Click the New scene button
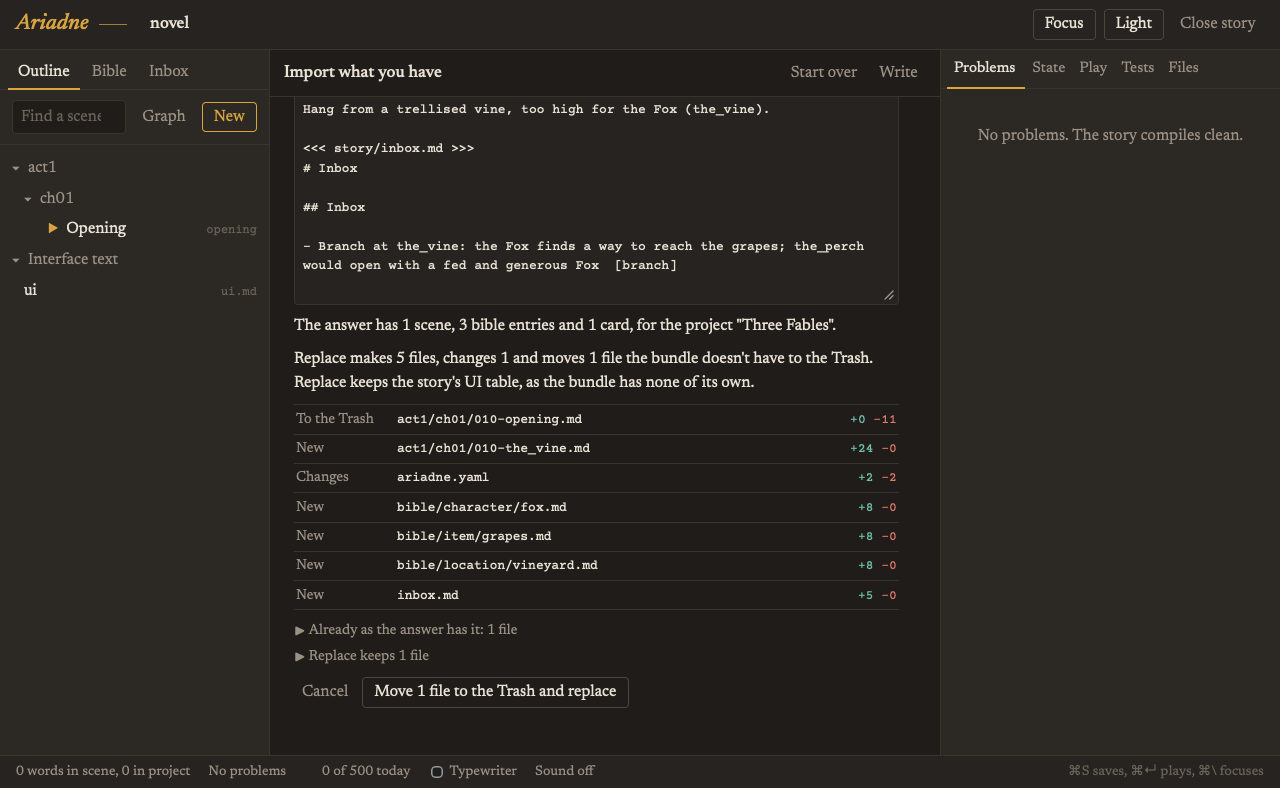1280x788 pixels. 229,116
